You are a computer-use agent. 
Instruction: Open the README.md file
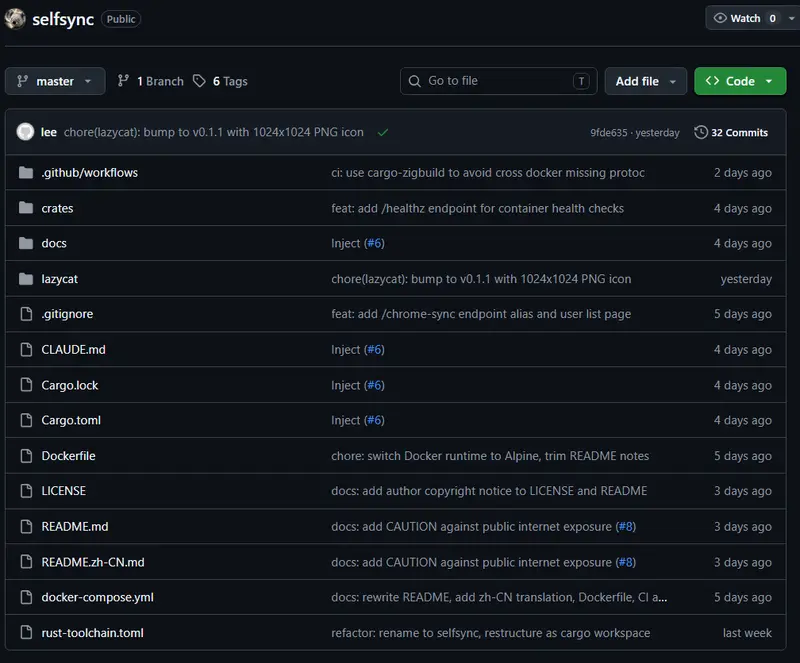(75, 527)
